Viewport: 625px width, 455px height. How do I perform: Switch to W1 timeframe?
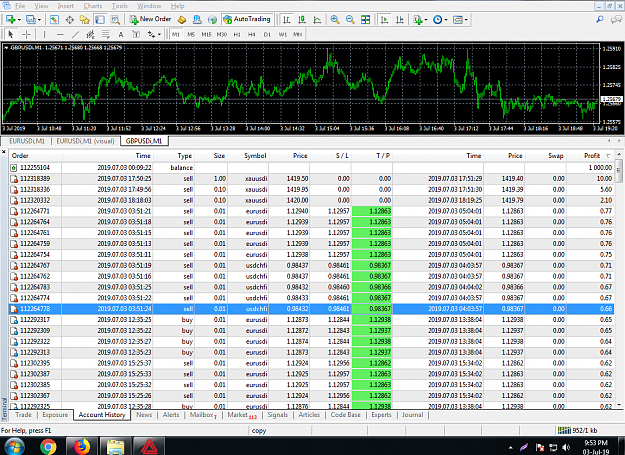point(283,35)
